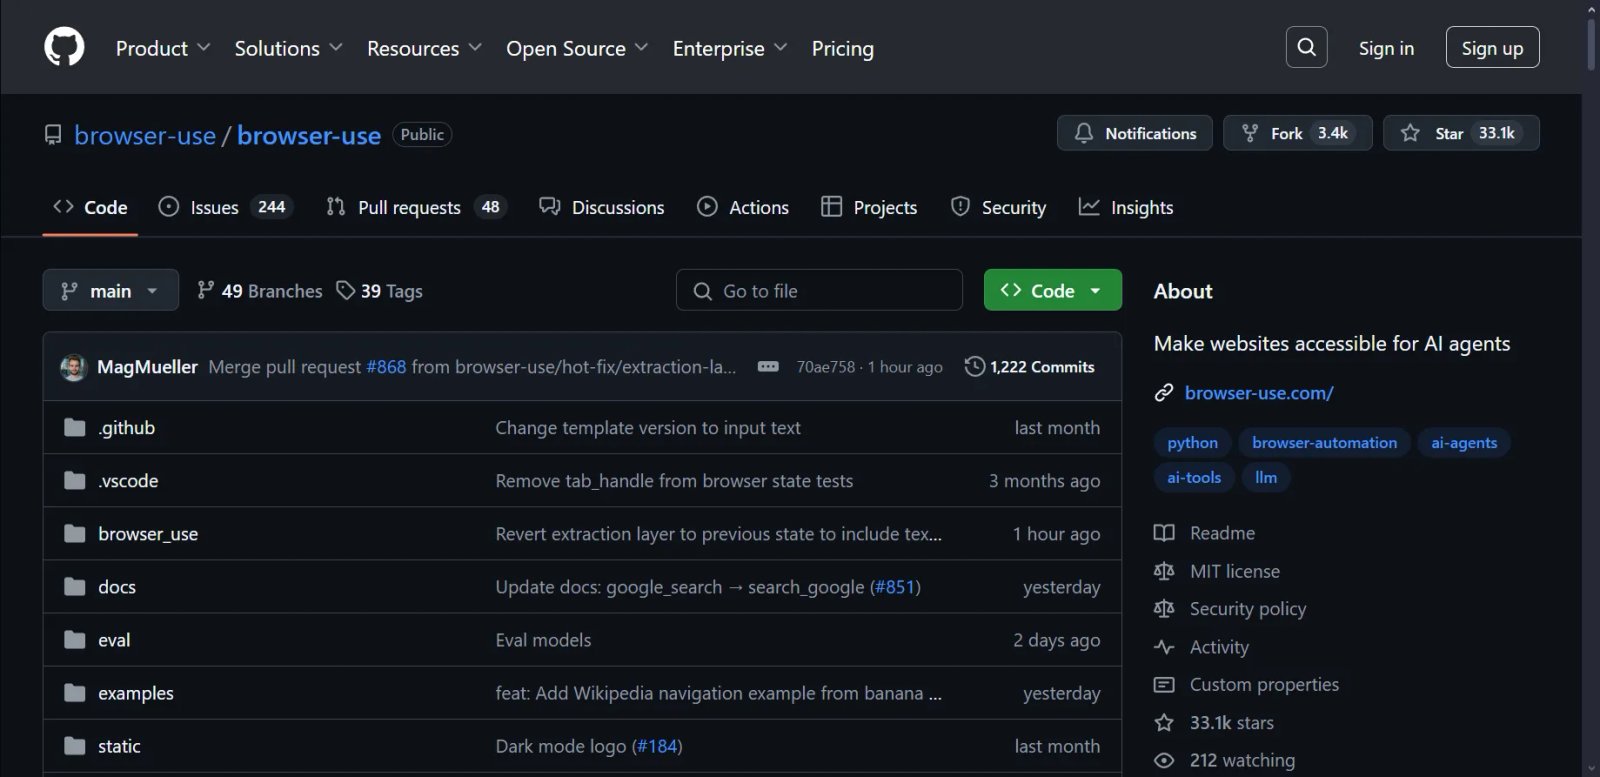Open the MagMueller author link

point(147,367)
